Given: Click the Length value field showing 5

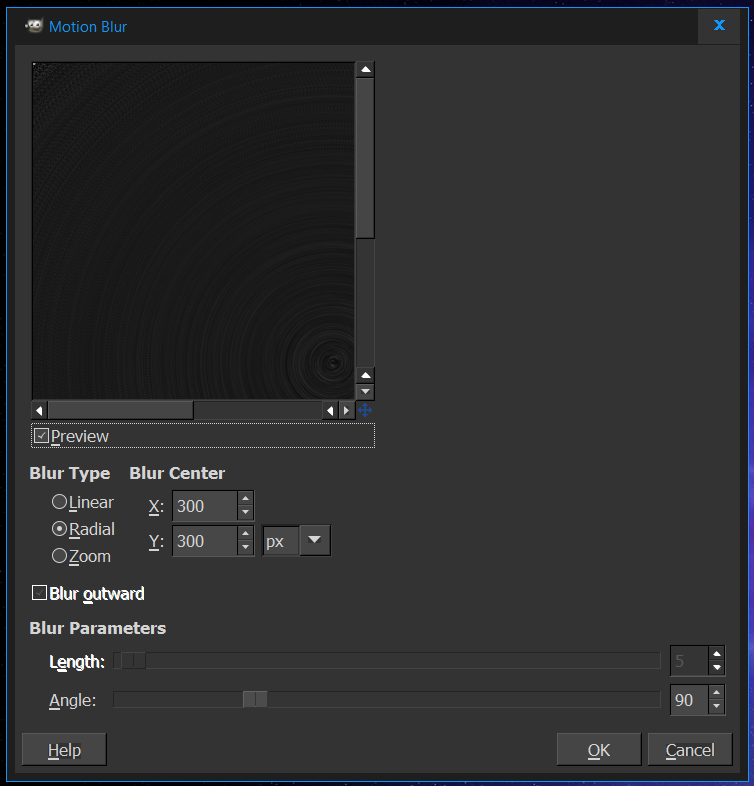Looking at the screenshot, I should [690, 661].
